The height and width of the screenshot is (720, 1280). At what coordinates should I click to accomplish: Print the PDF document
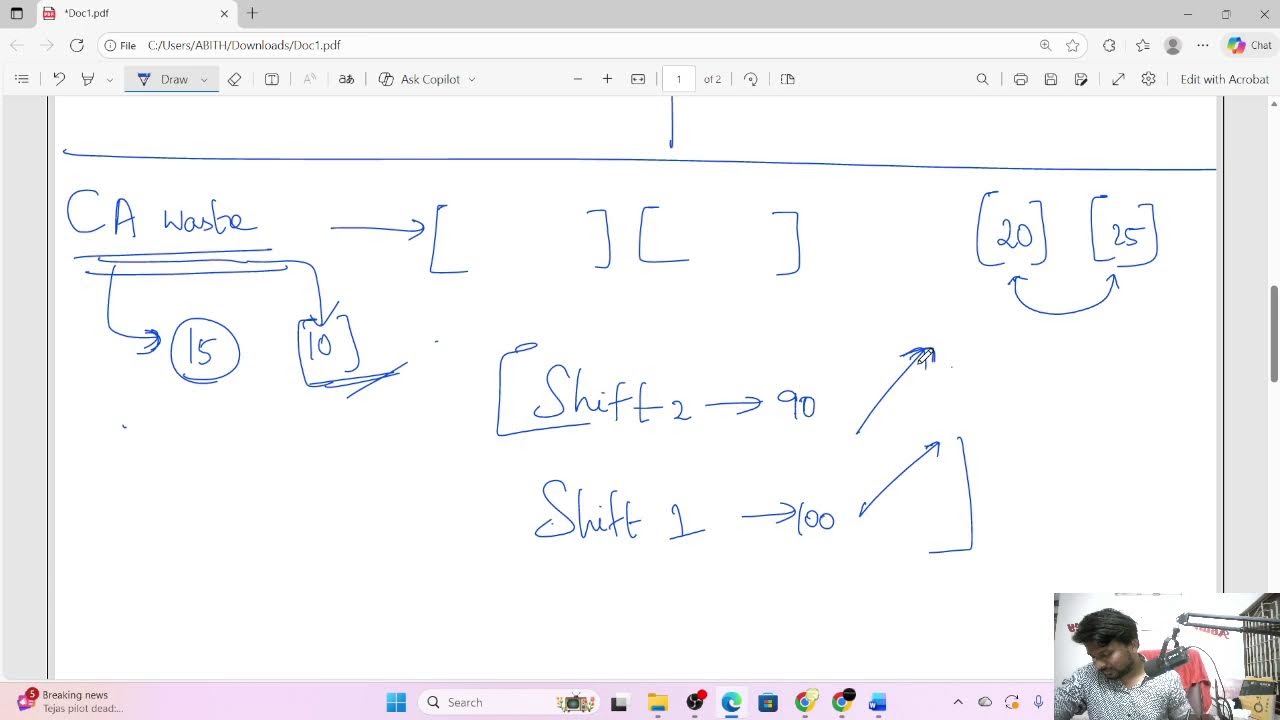tap(1020, 79)
